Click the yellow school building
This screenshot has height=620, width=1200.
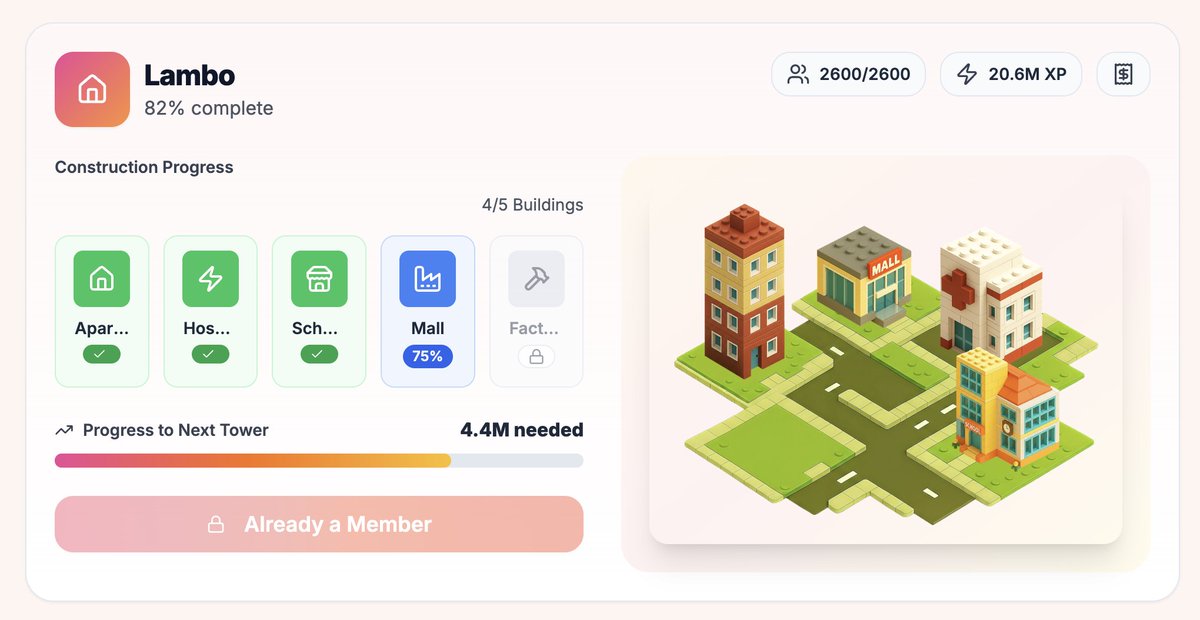point(1005,406)
